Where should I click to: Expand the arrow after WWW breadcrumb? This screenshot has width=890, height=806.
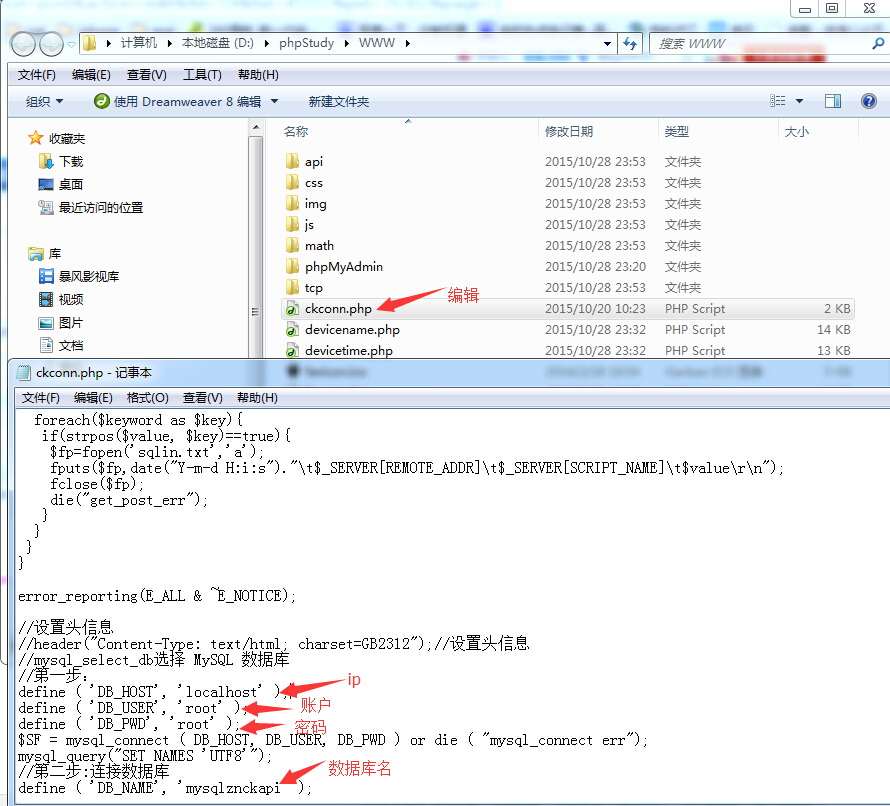408,43
